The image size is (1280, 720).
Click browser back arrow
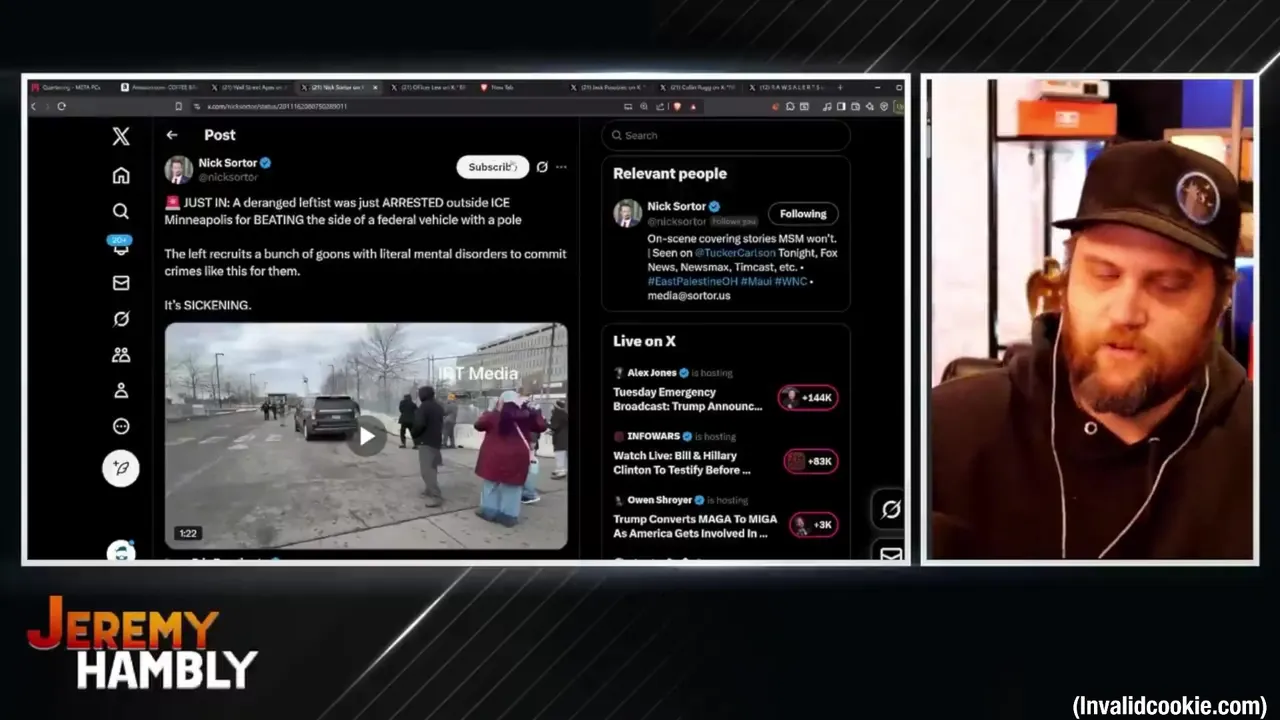(x=33, y=106)
